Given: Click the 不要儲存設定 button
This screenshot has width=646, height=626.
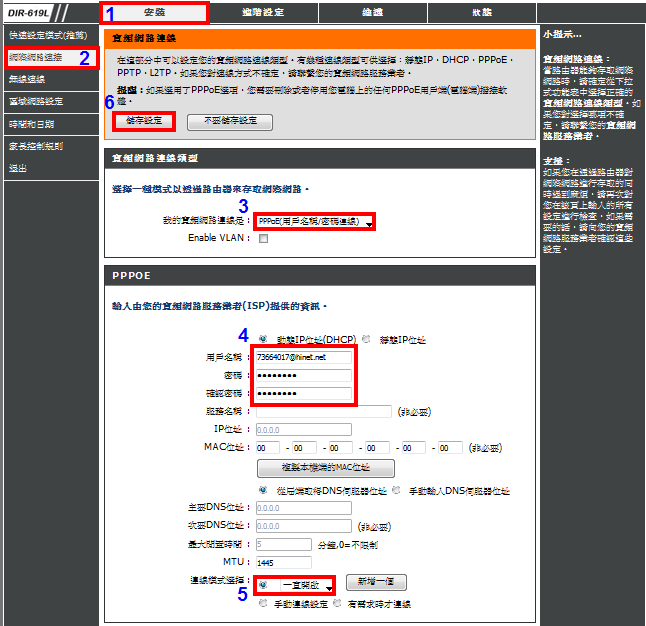Looking at the screenshot, I should (229, 121).
